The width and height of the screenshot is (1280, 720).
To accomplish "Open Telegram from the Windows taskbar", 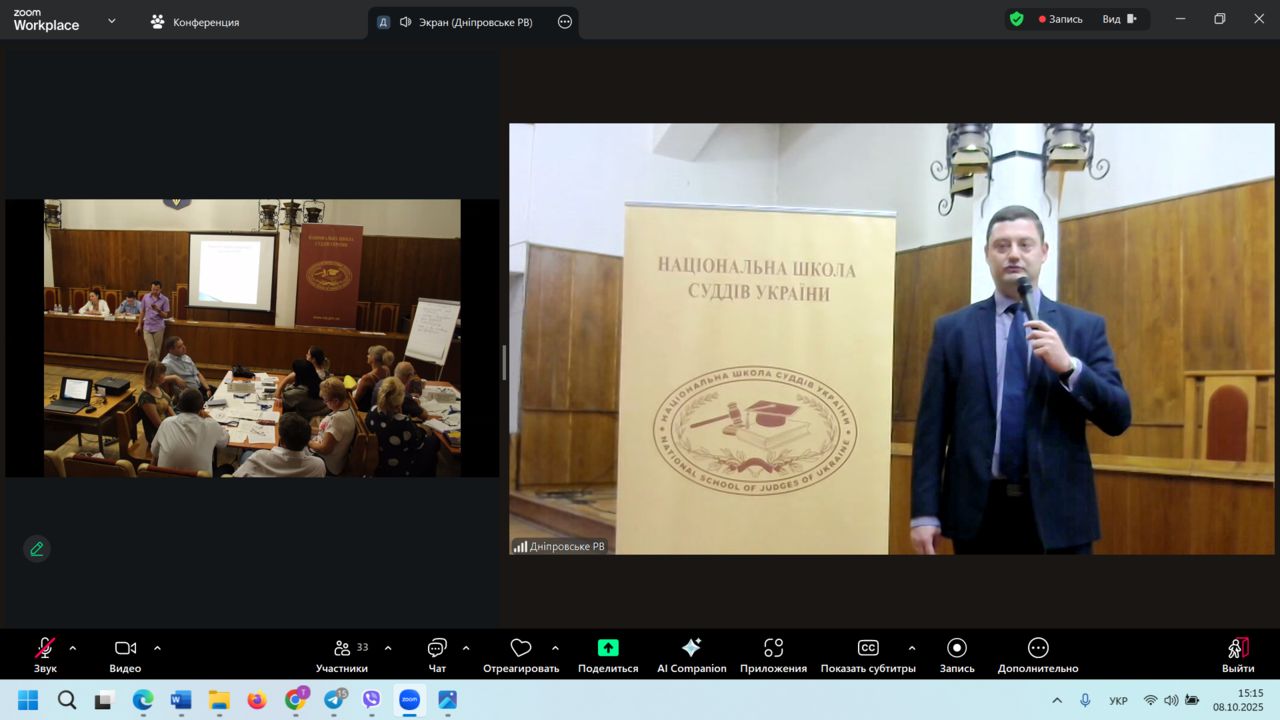I will pyautogui.click(x=334, y=700).
